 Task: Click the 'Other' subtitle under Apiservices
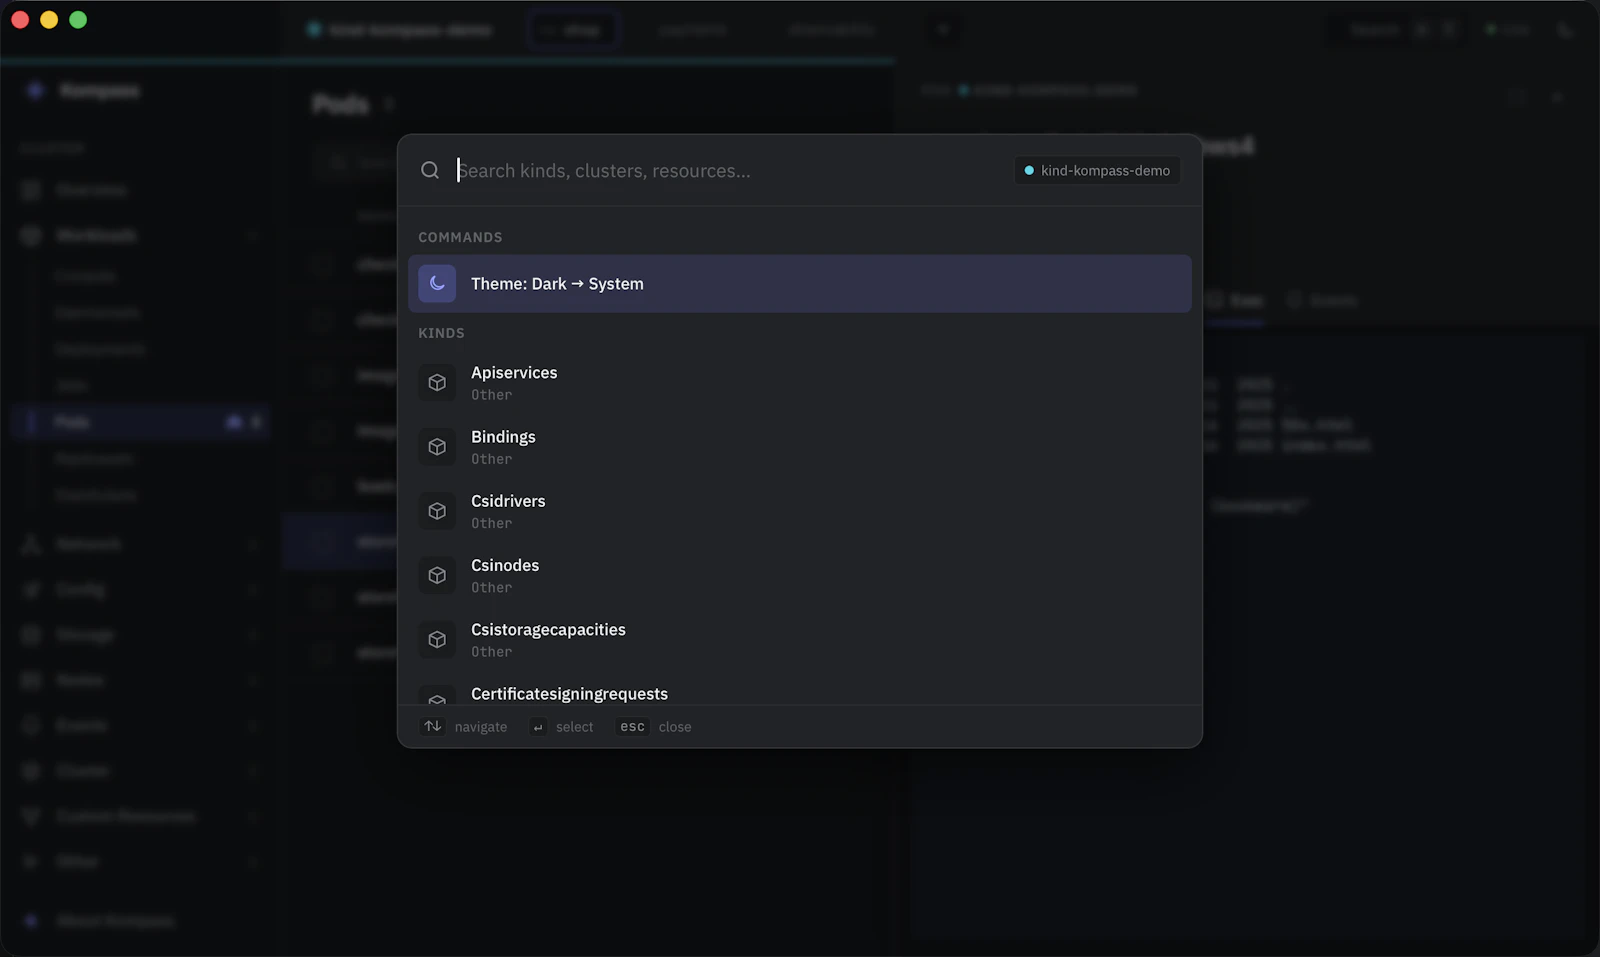pyautogui.click(x=492, y=395)
